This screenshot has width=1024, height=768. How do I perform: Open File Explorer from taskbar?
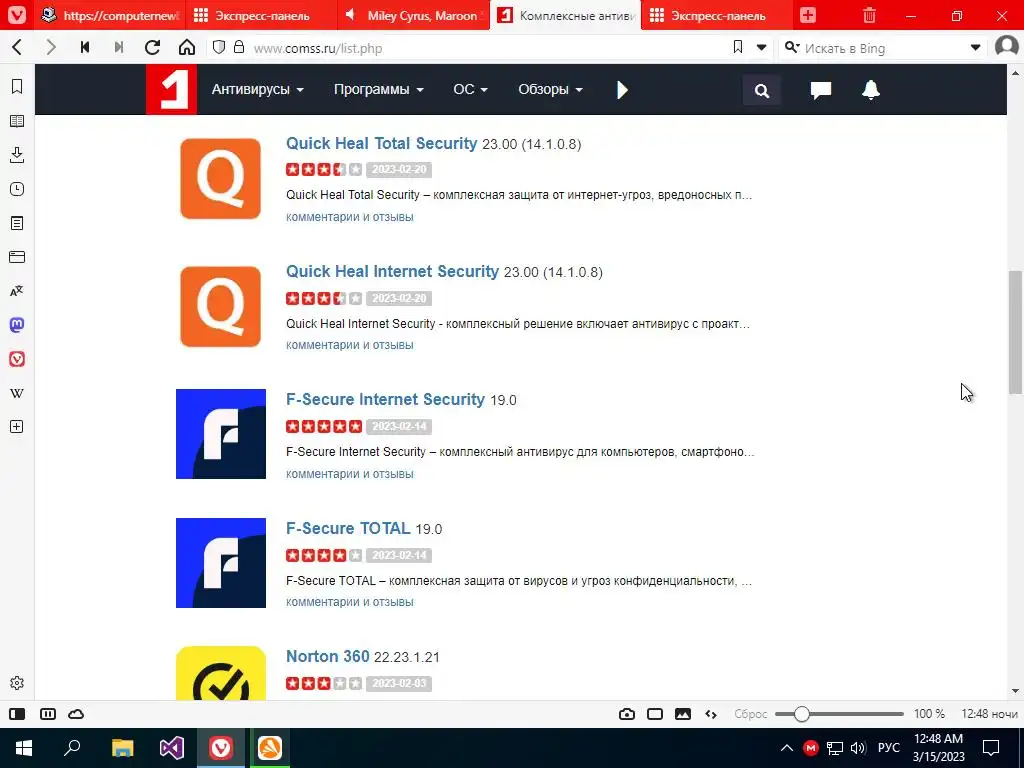[x=122, y=748]
